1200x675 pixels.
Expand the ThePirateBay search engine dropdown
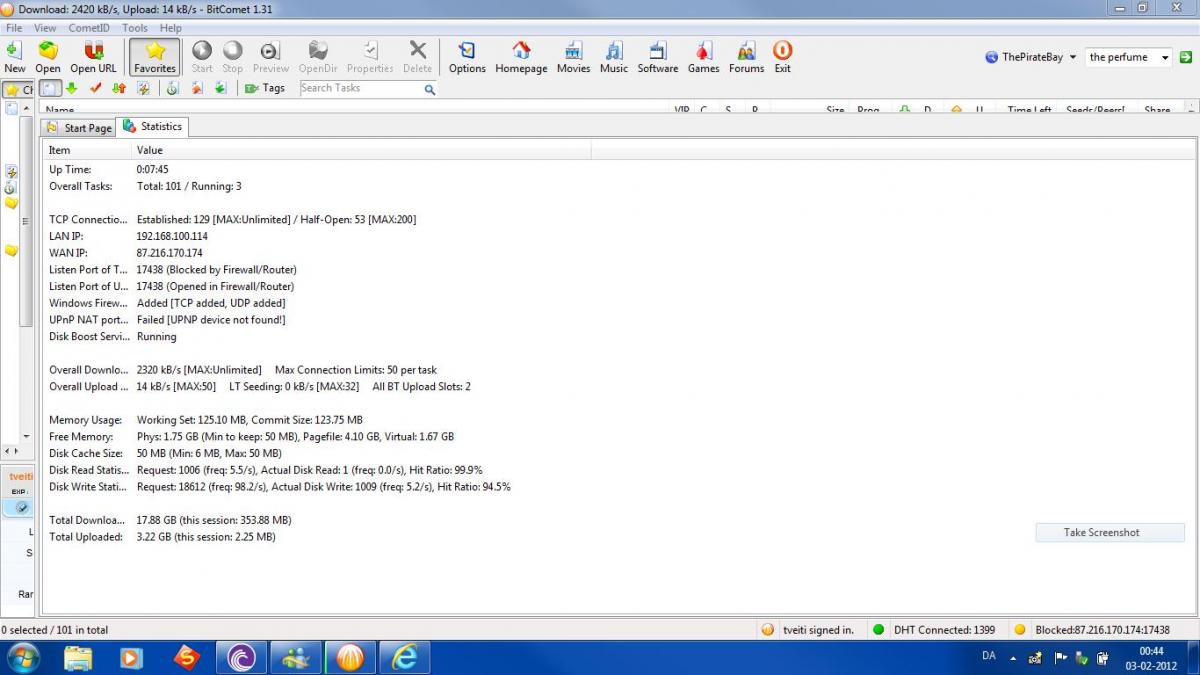1072,58
